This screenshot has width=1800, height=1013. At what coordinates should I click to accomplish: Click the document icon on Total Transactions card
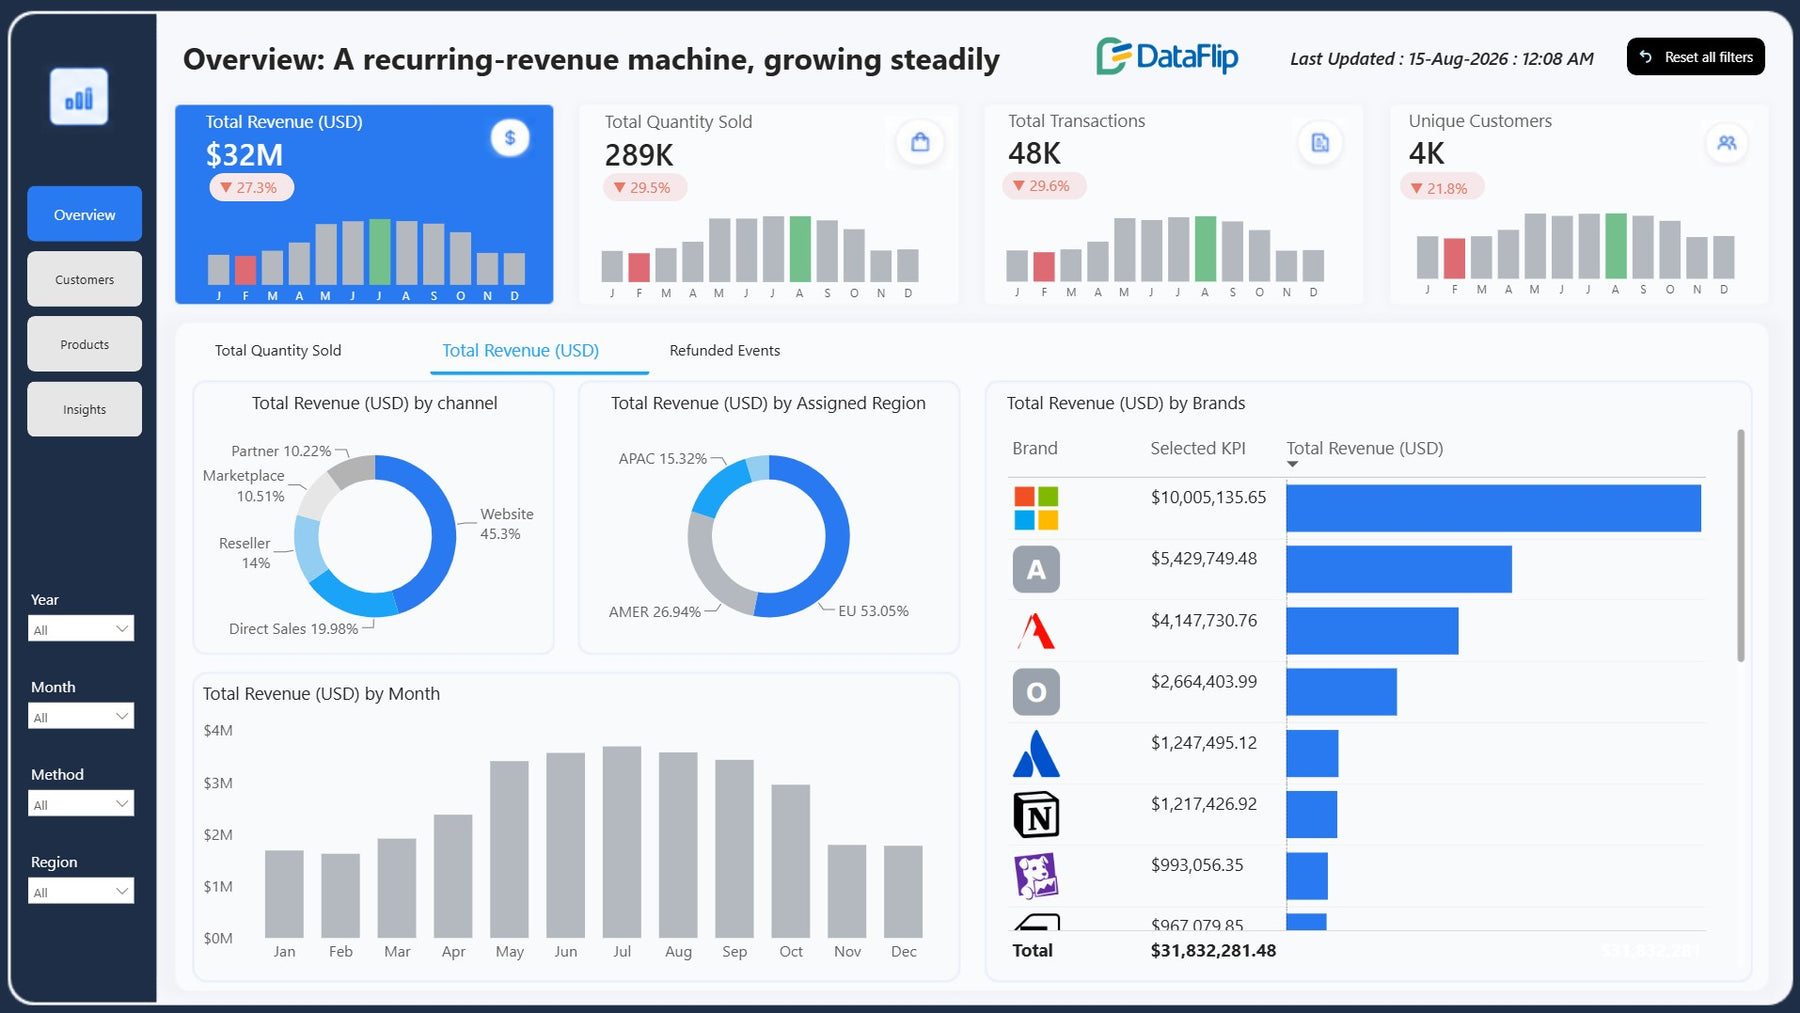click(1320, 143)
